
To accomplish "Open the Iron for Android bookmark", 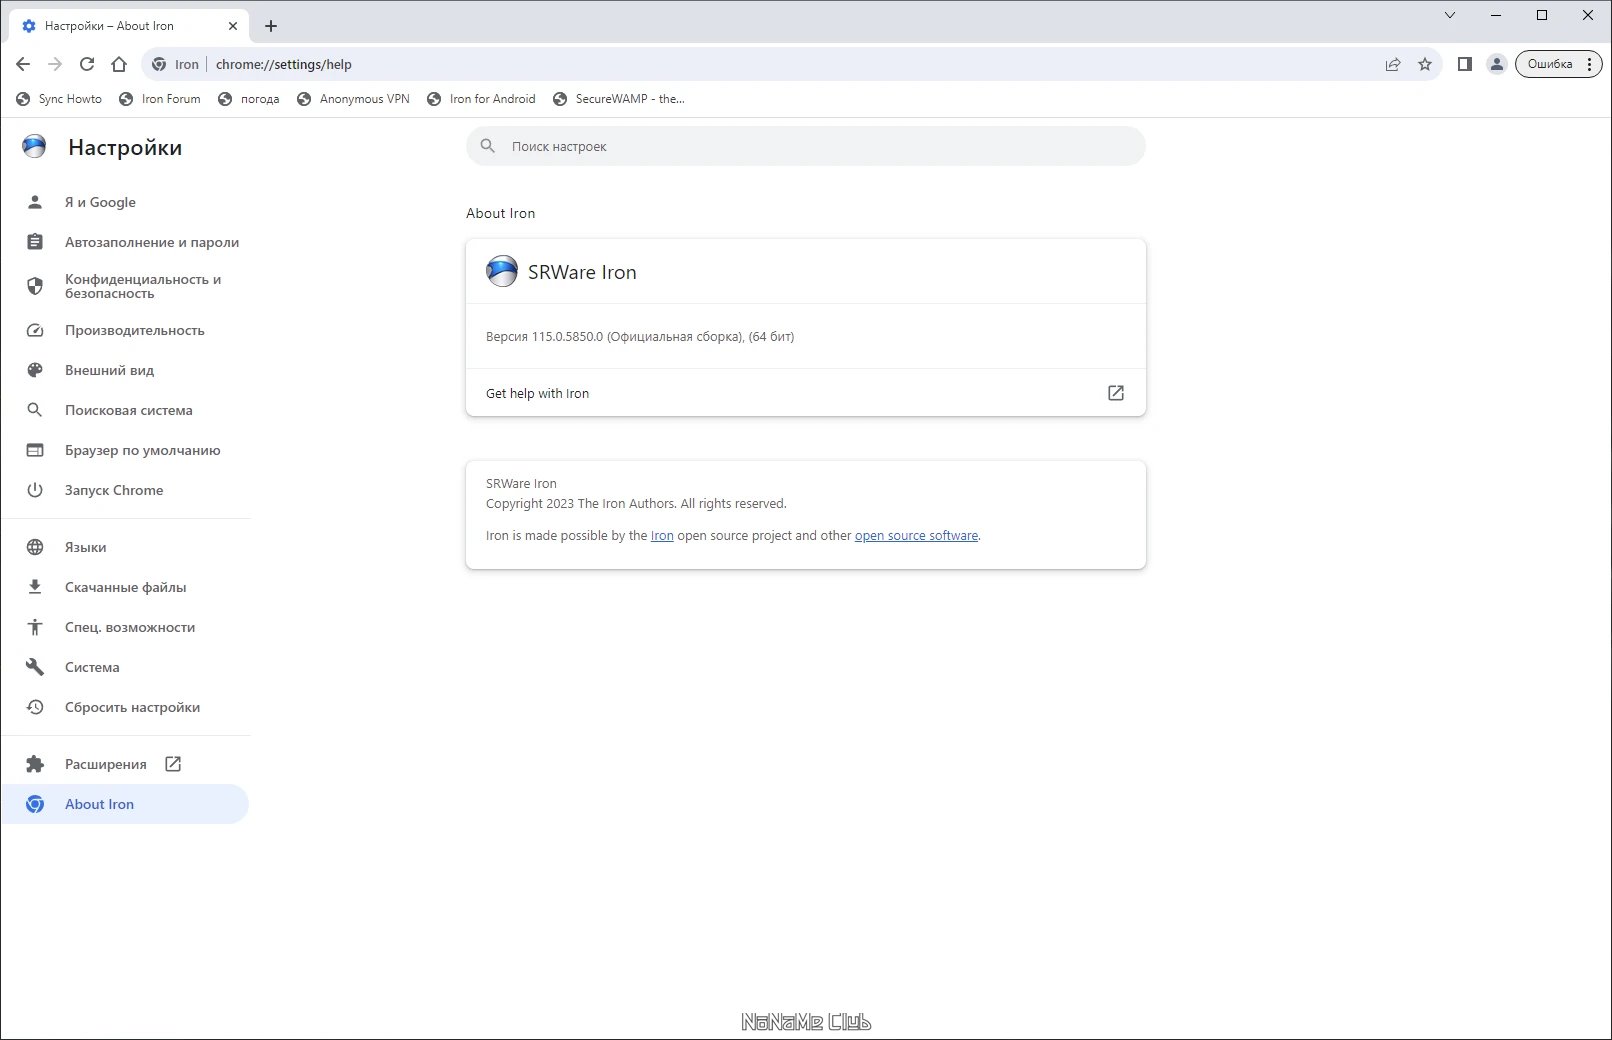I will (481, 99).
